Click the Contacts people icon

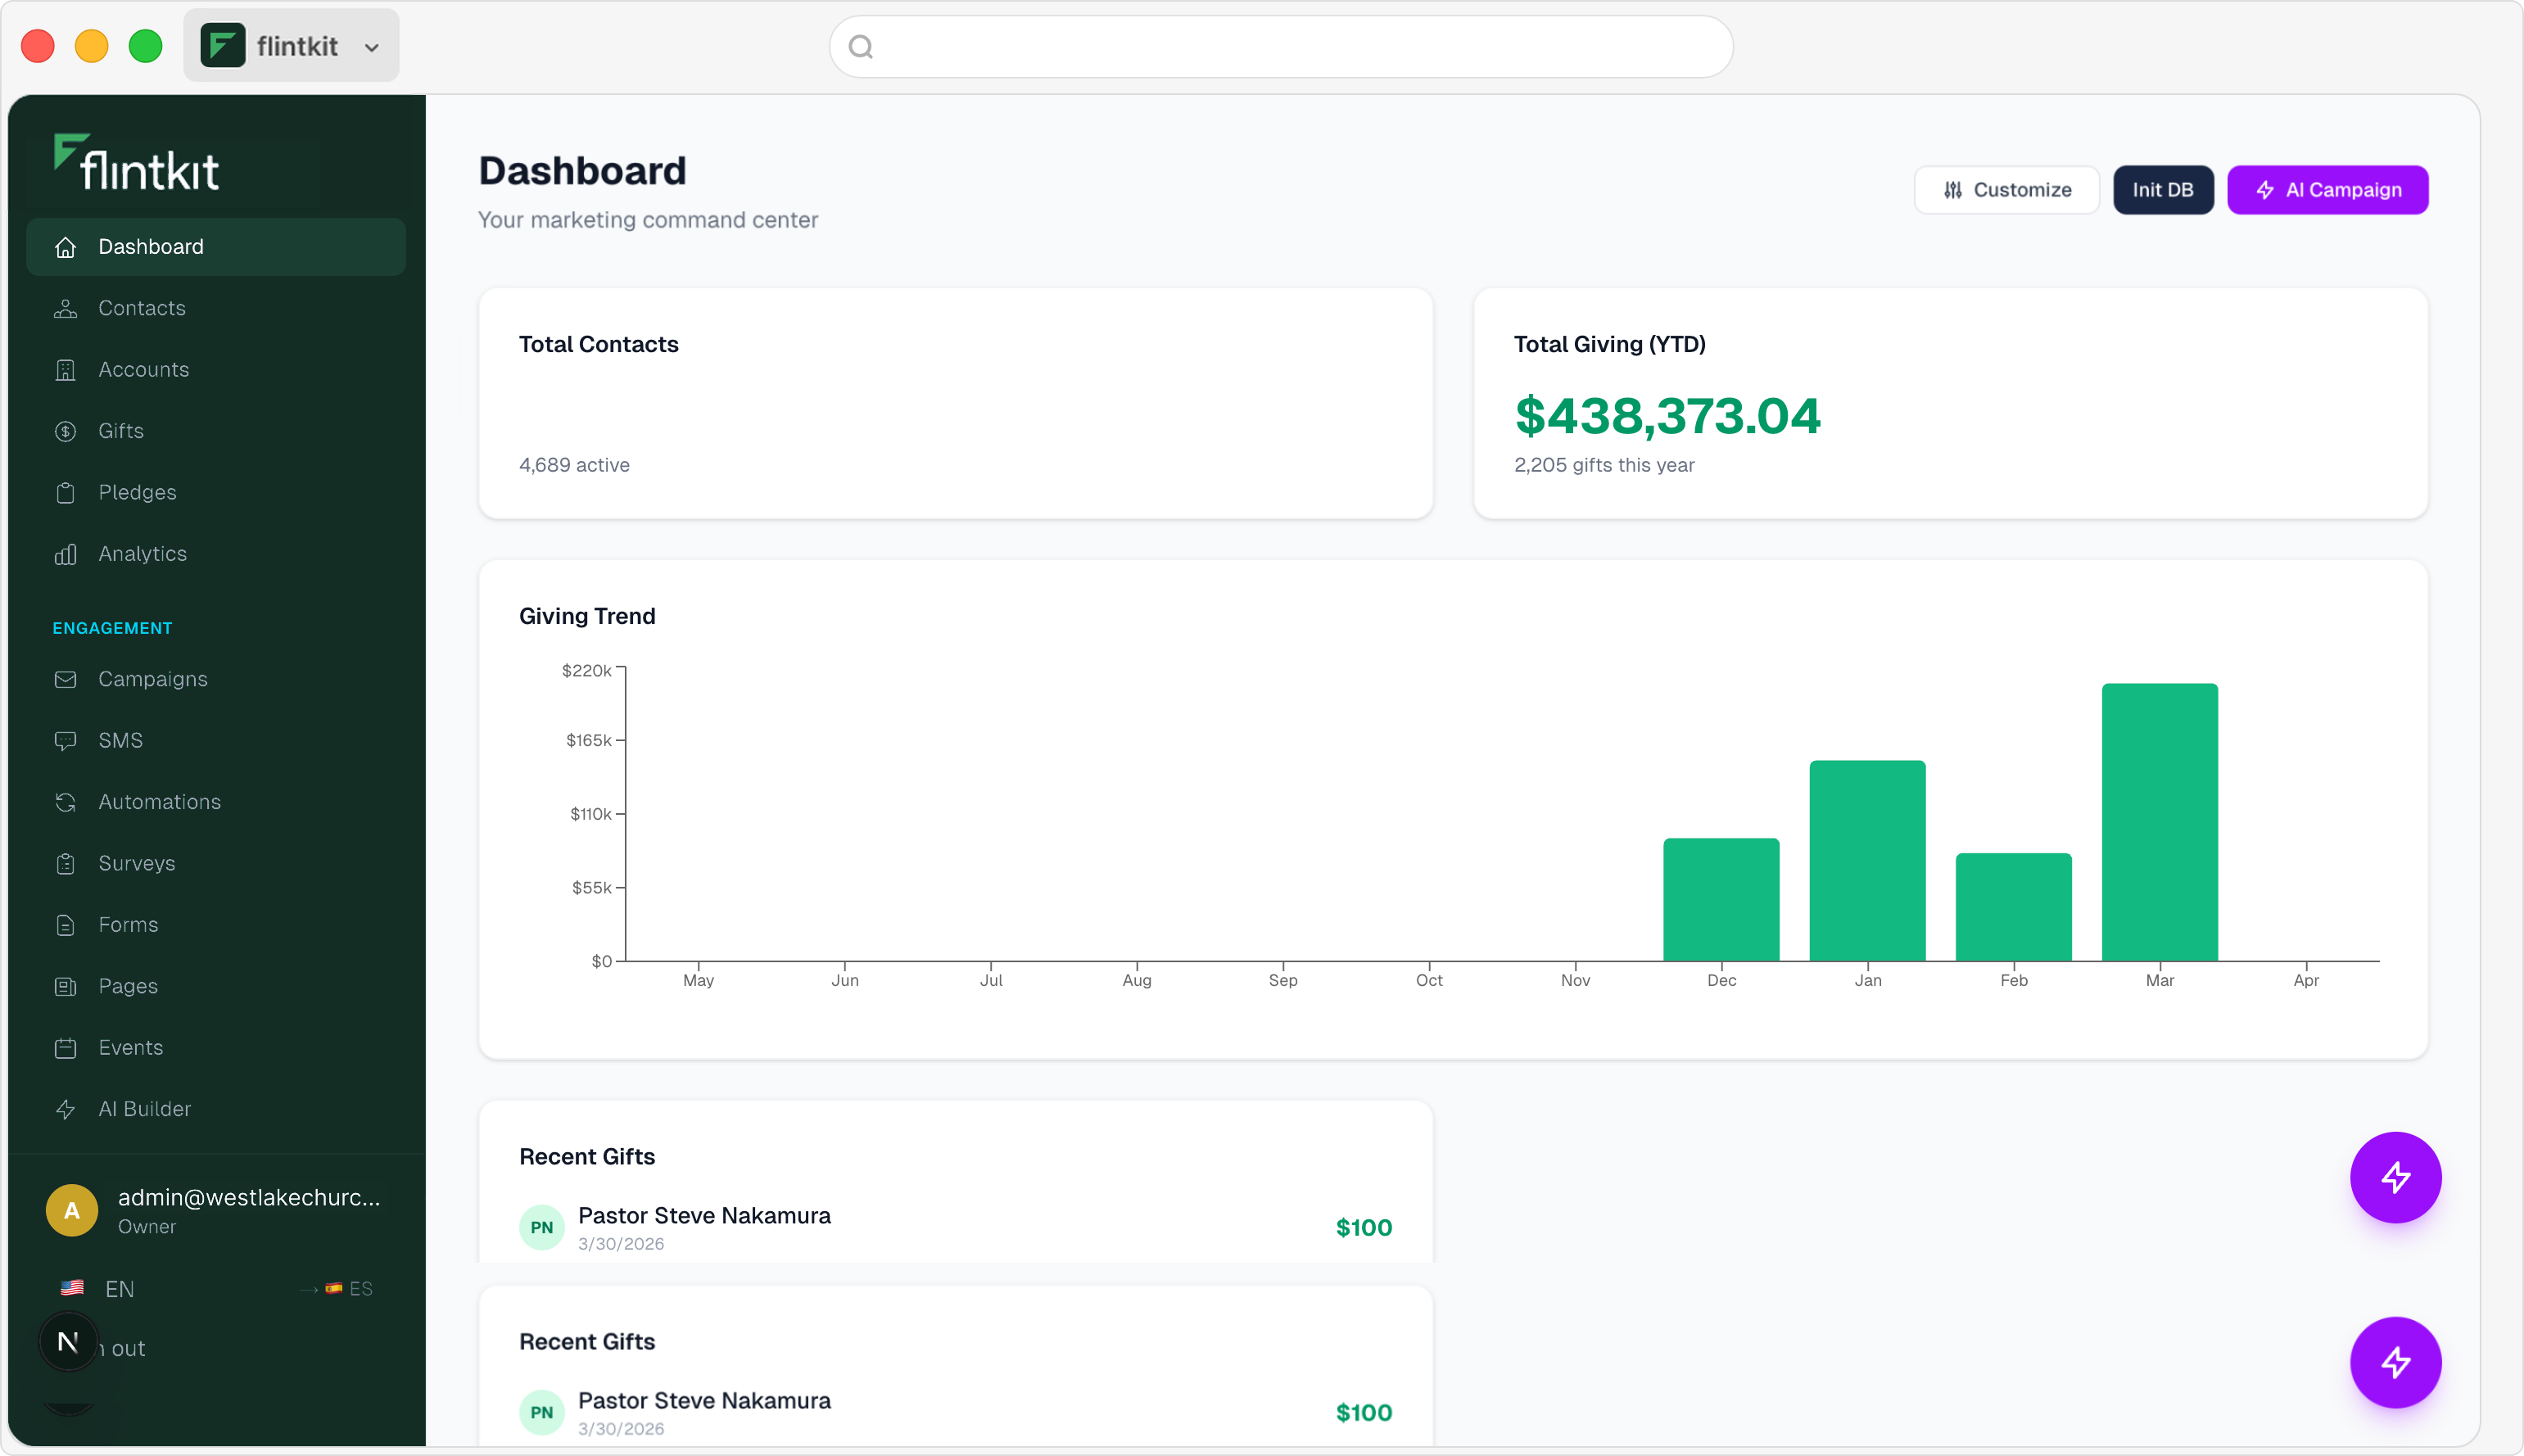tap(66, 309)
